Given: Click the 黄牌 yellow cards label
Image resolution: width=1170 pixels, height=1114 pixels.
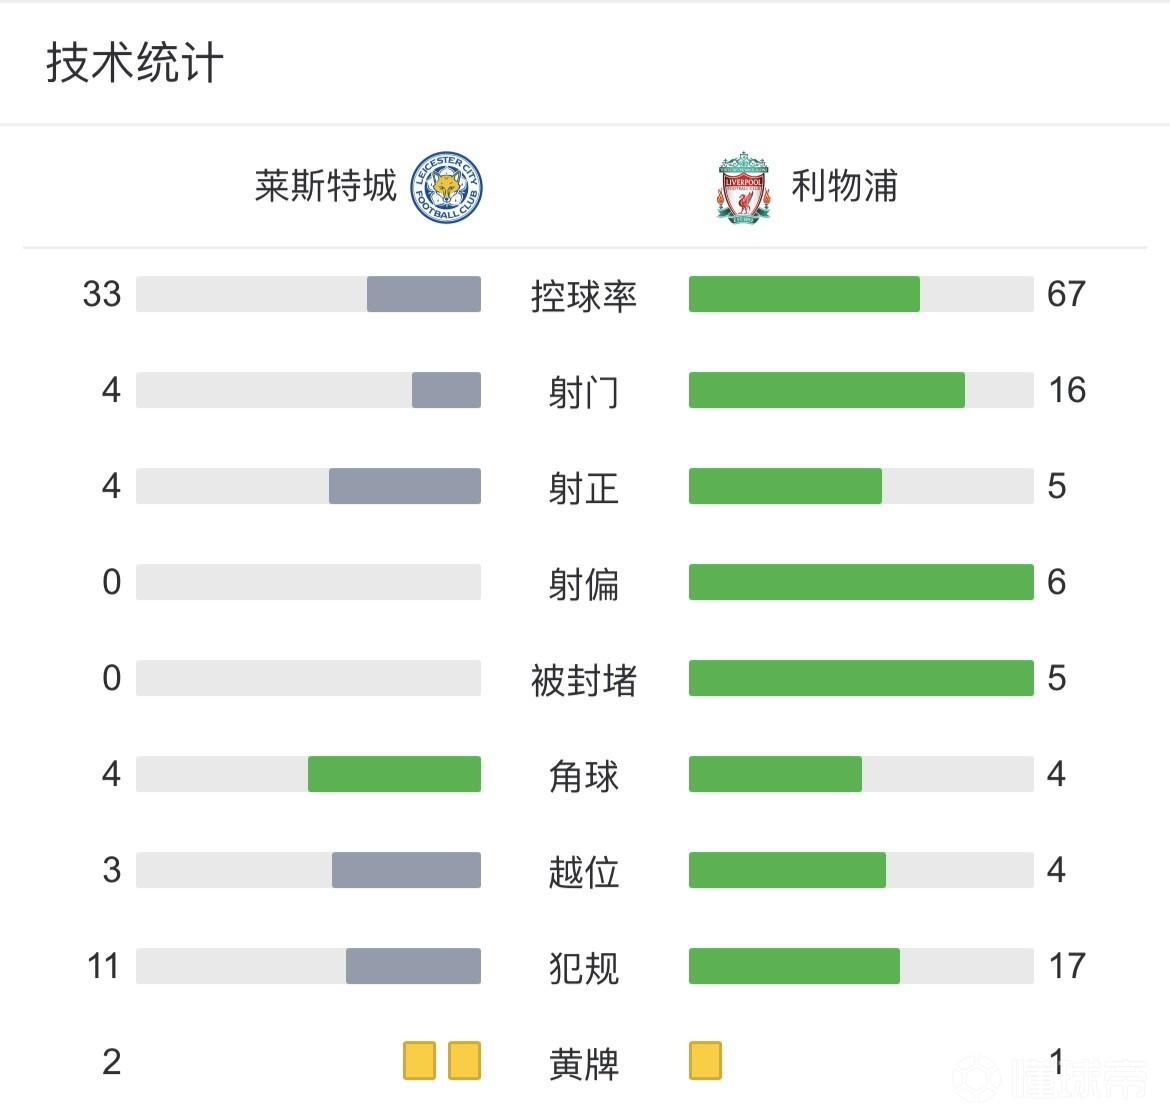Looking at the screenshot, I should click(584, 1063).
